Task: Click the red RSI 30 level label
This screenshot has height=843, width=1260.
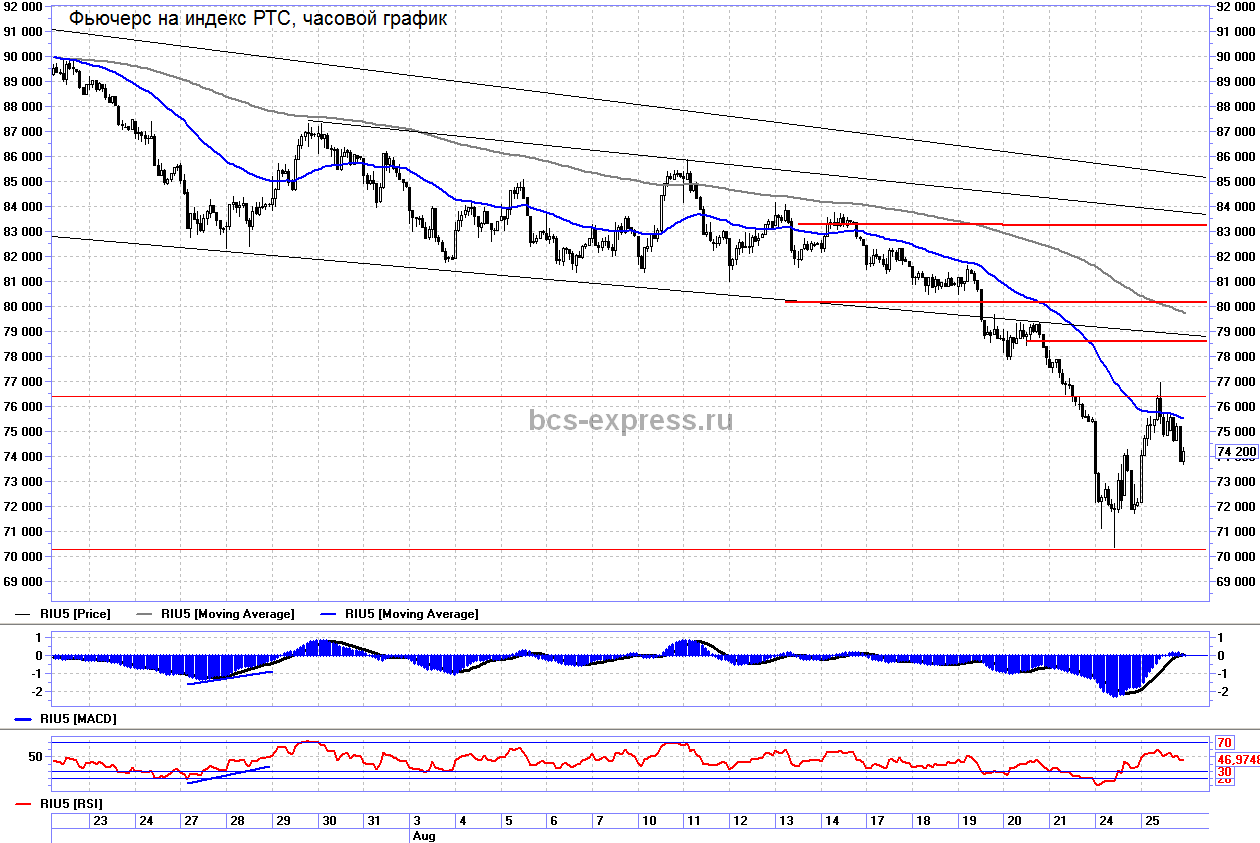Action: [x=1224, y=772]
